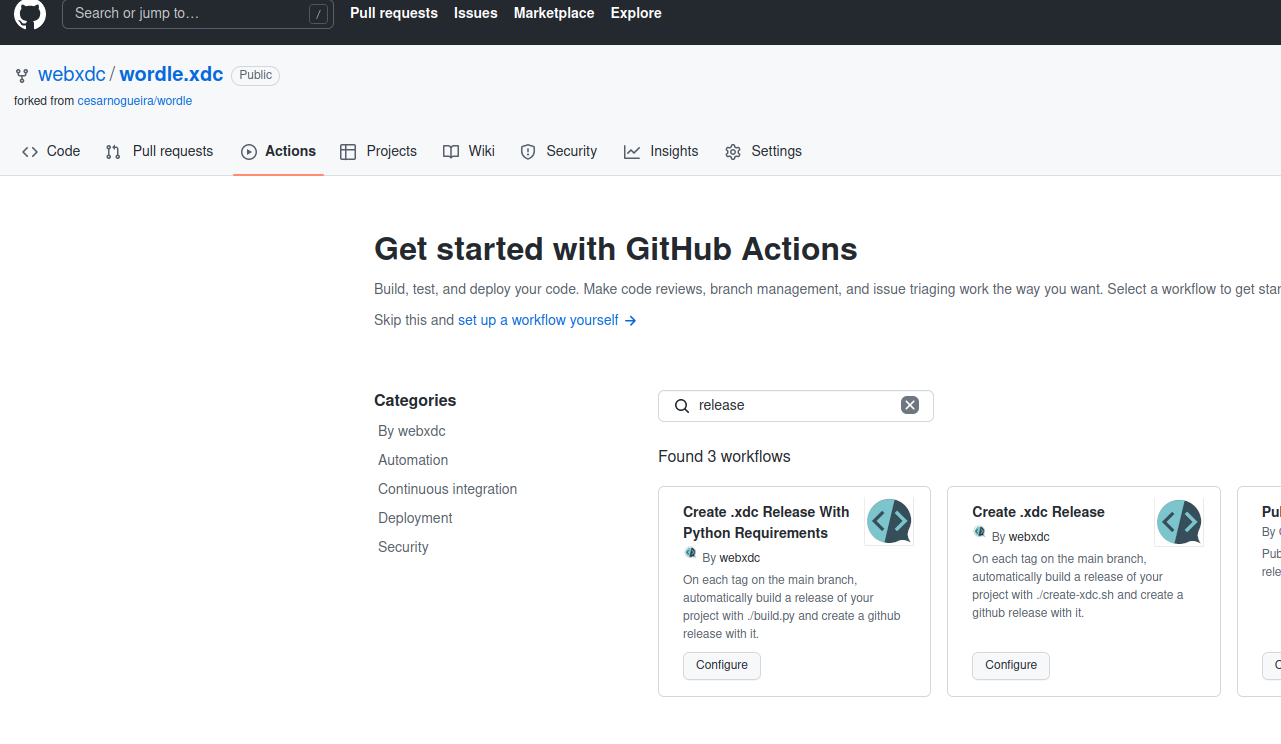
Task: Click Found 3 workflows text
Action: point(724,457)
